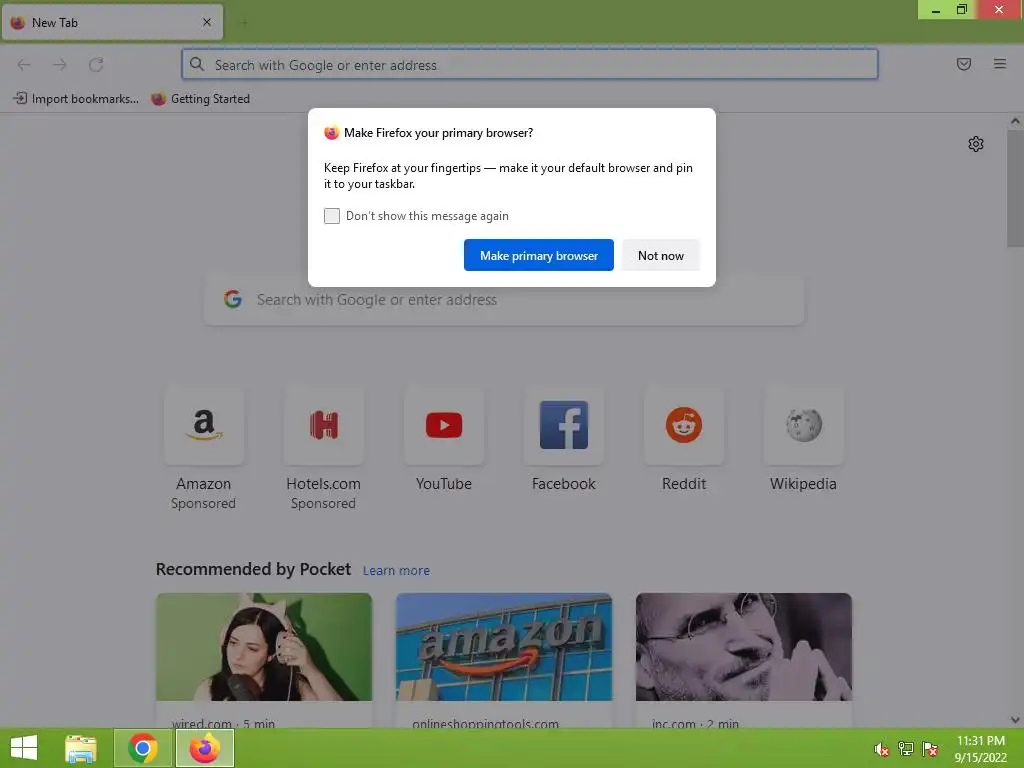Open Save to Pocket icon in toolbar

[x=963, y=64]
